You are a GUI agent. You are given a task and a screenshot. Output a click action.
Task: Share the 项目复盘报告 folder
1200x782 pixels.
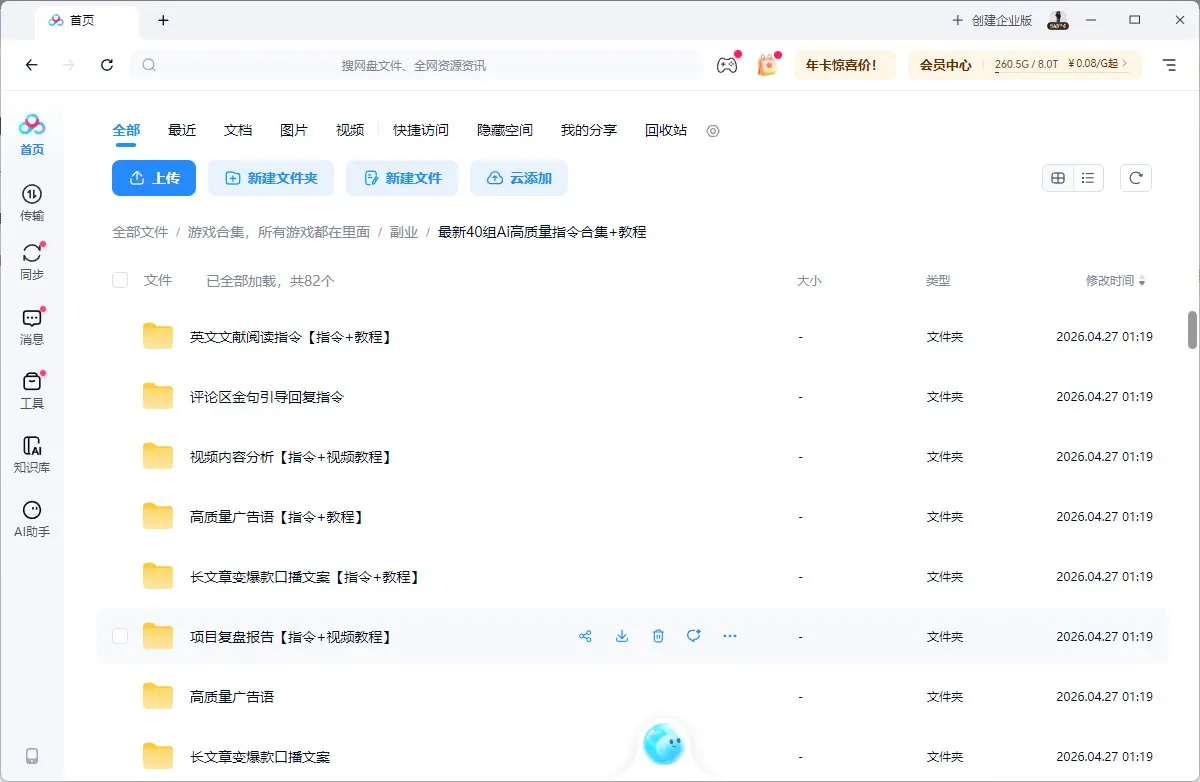[x=585, y=636]
